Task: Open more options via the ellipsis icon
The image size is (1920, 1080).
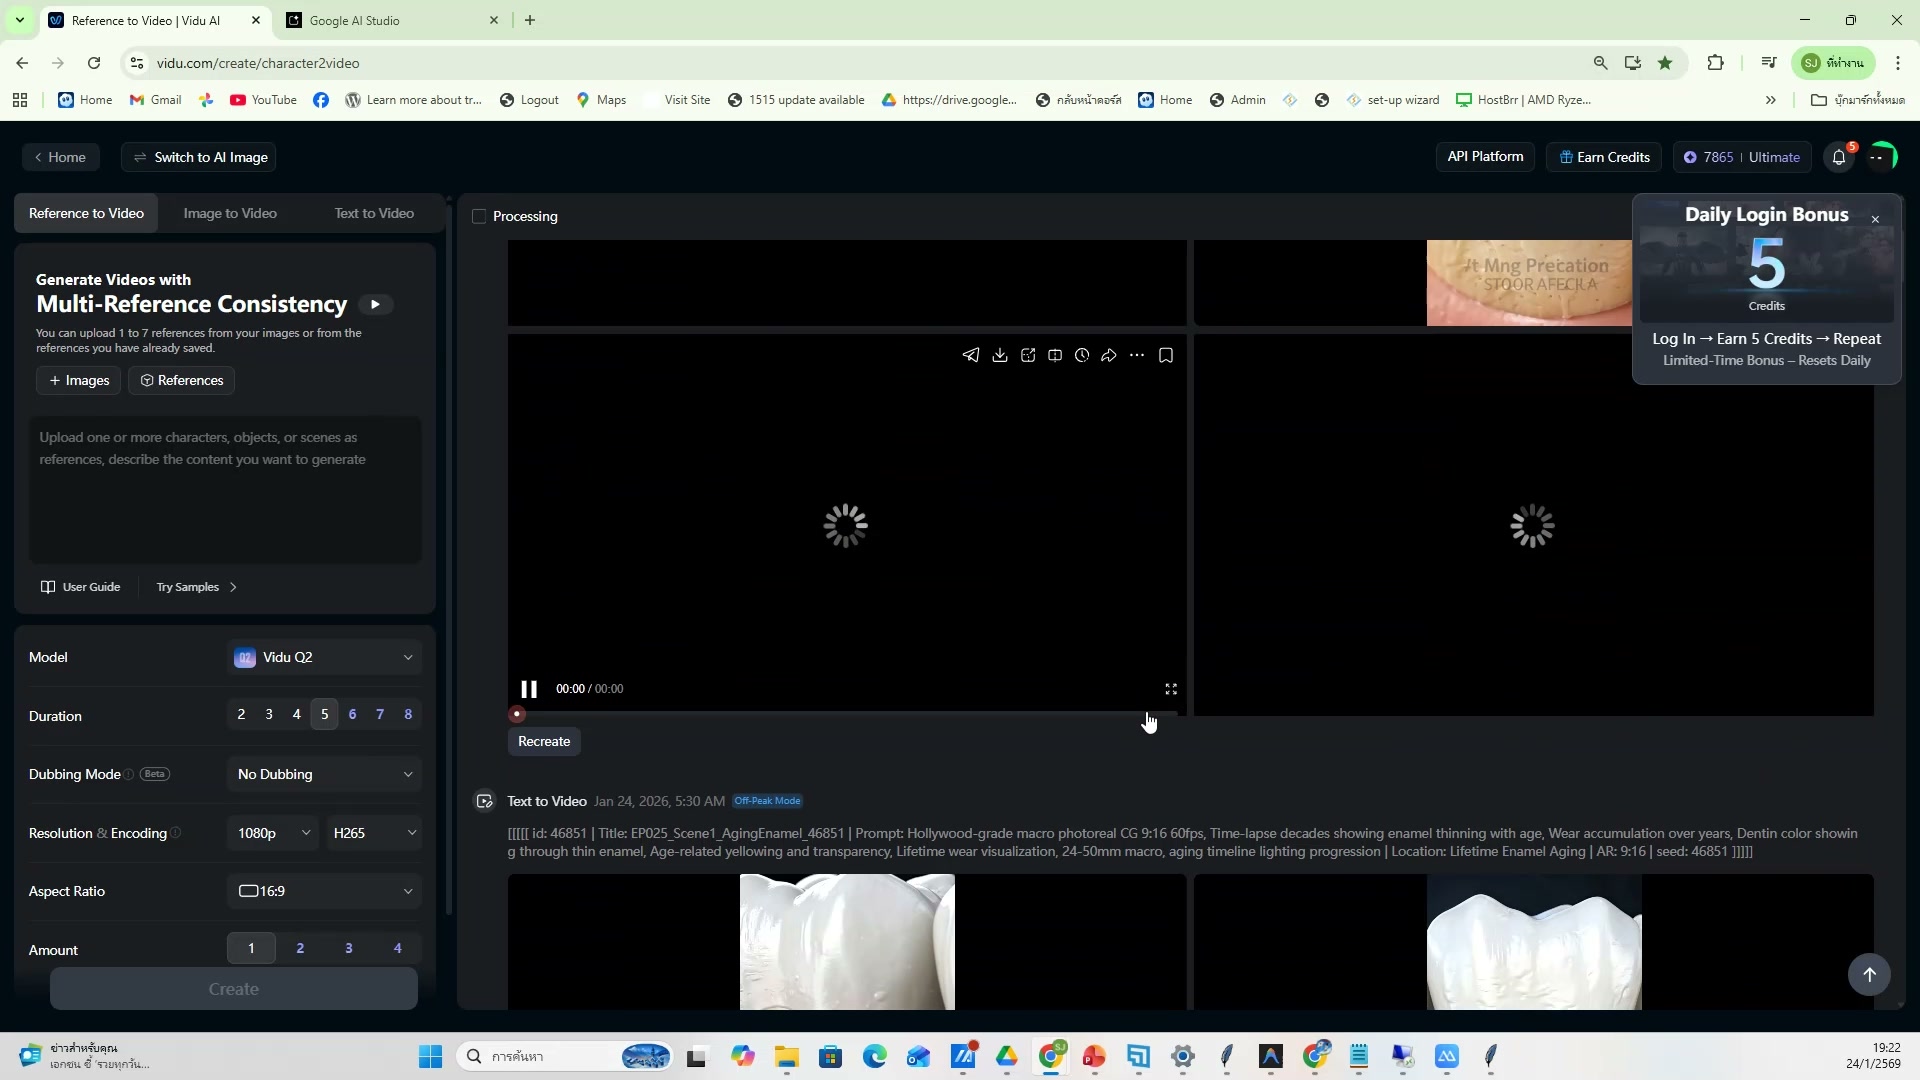Action: [x=1137, y=355]
